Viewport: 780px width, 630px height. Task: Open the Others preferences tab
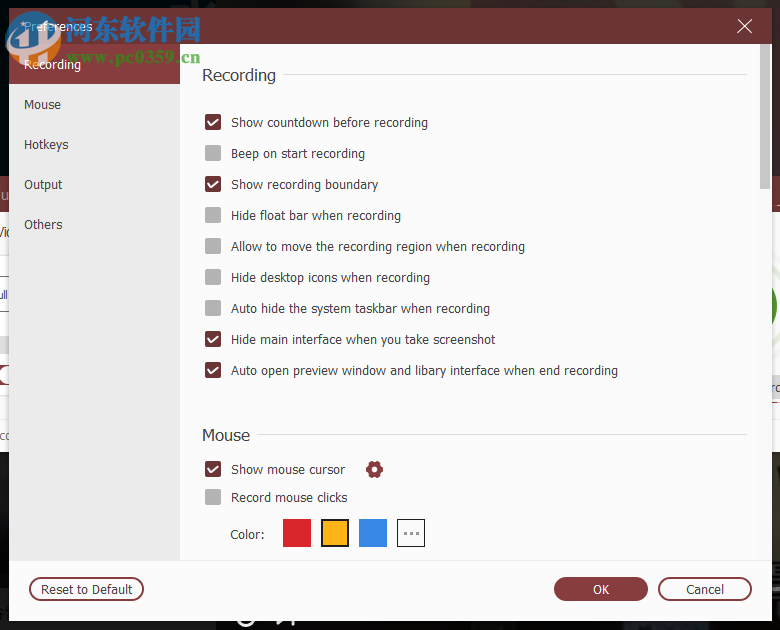pos(95,224)
